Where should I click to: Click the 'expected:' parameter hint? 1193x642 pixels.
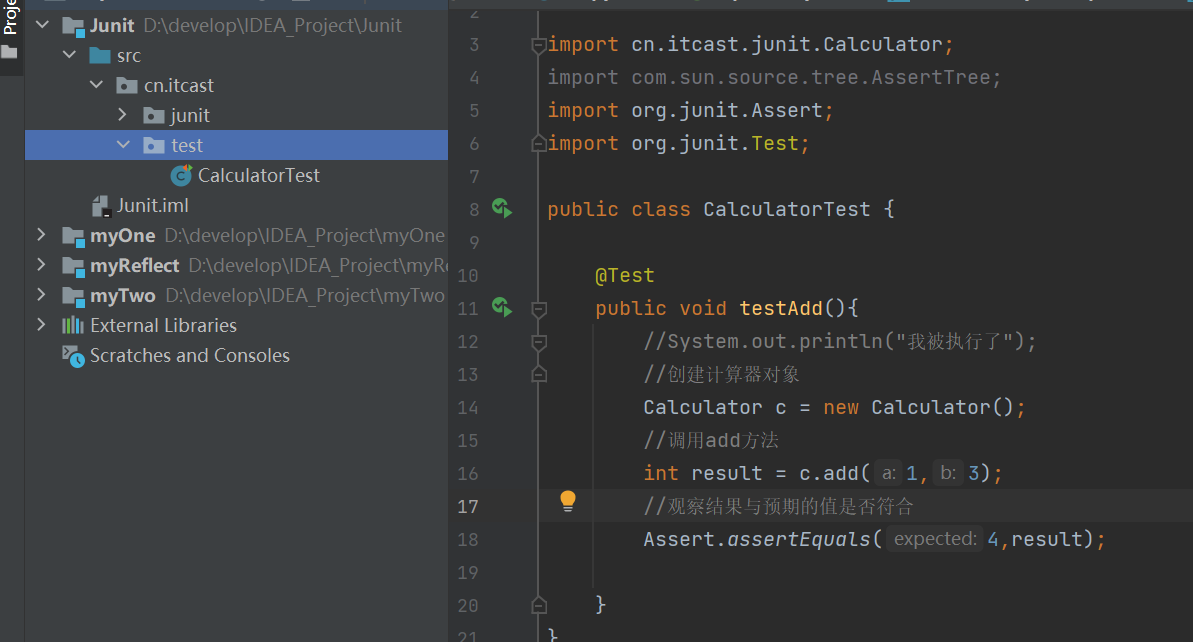click(934, 539)
